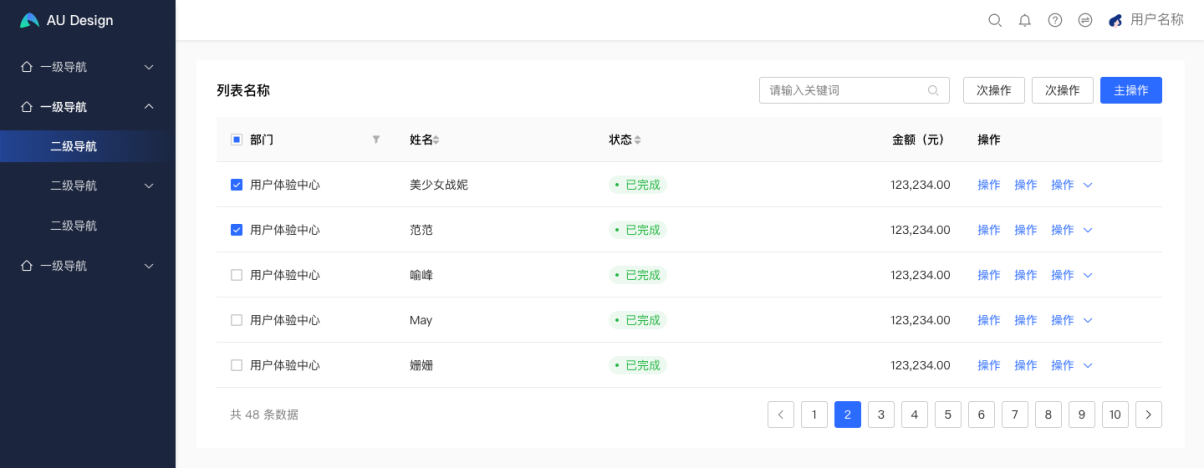
Task: Check the May row checkbox
Action: coord(237,320)
